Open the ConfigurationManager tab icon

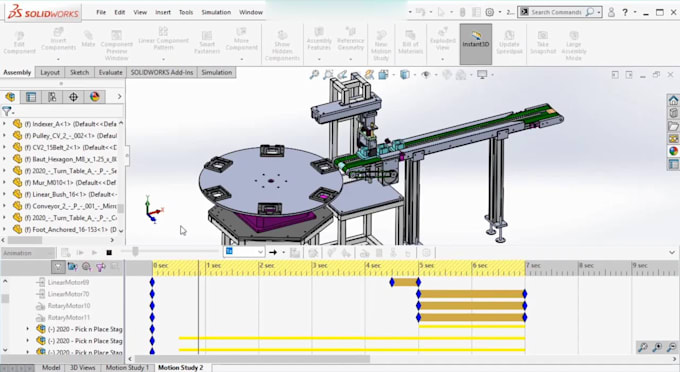[x=52, y=97]
